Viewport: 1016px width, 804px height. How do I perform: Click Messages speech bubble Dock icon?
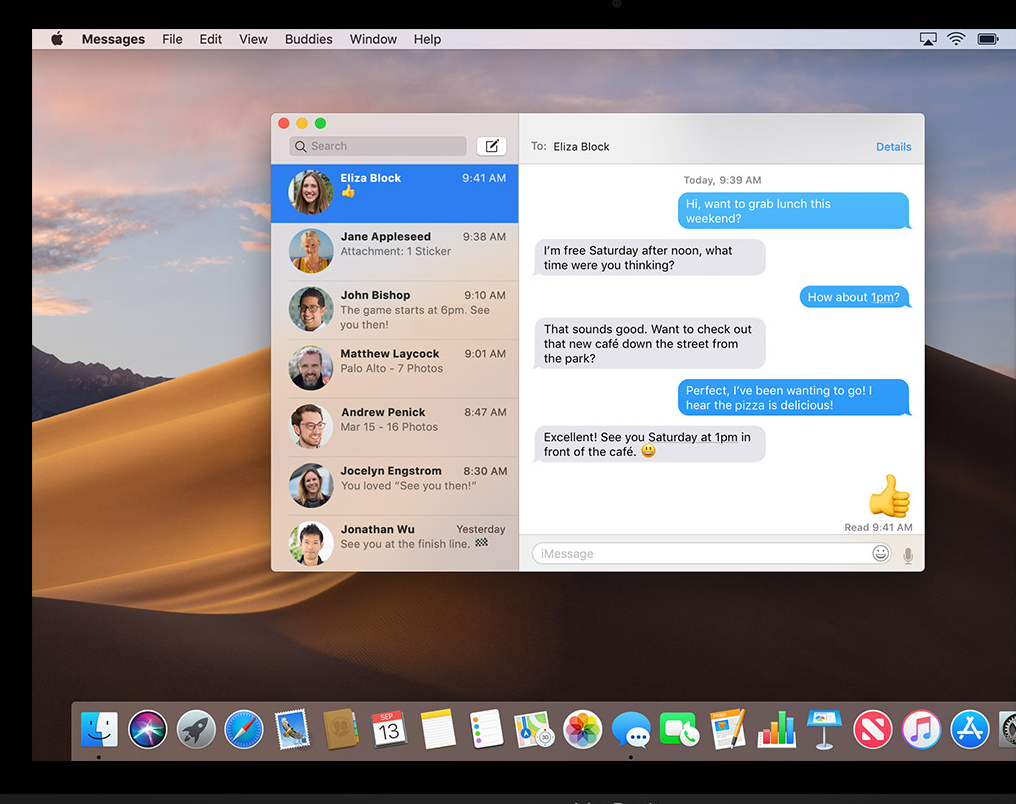[631, 730]
